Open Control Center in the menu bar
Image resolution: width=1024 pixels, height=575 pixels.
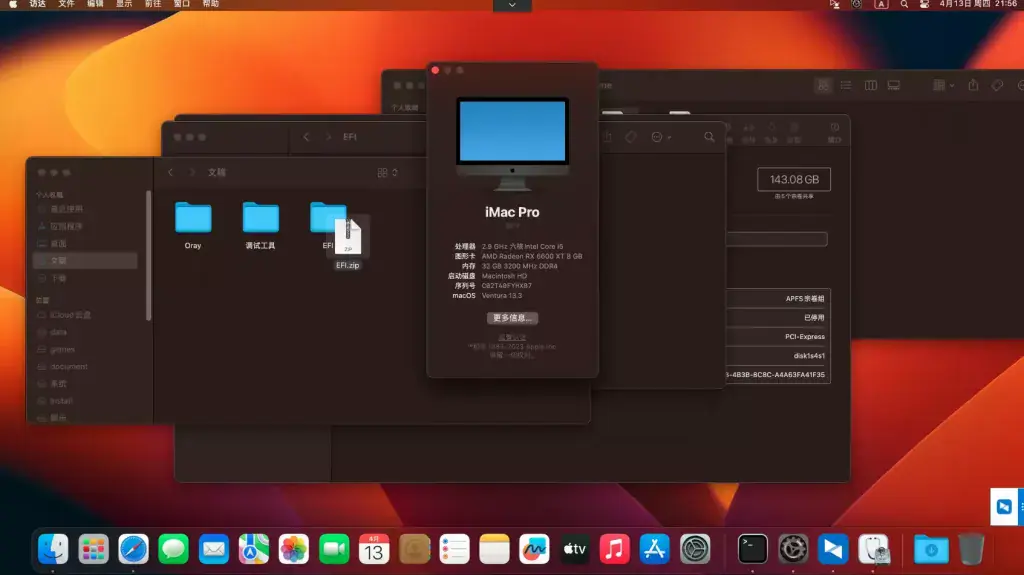pyautogui.click(x=924, y=4)
